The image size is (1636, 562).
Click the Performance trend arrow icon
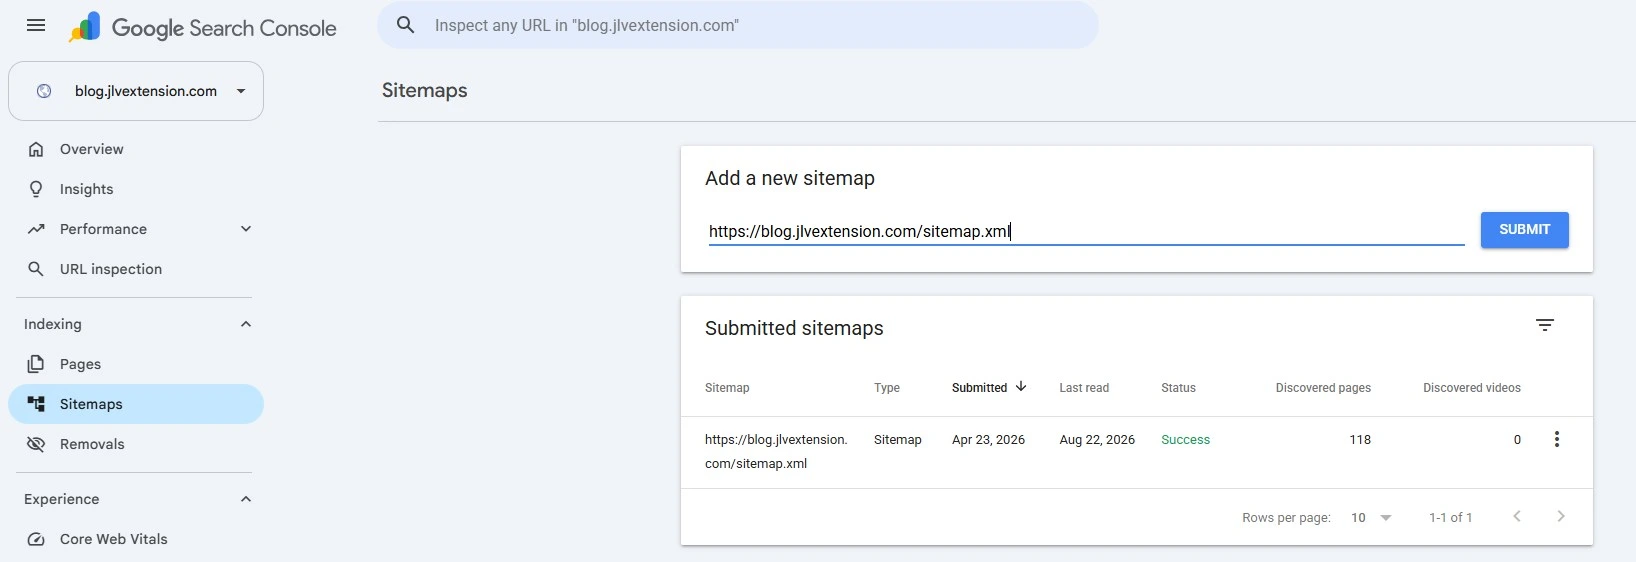click(36, 229)
